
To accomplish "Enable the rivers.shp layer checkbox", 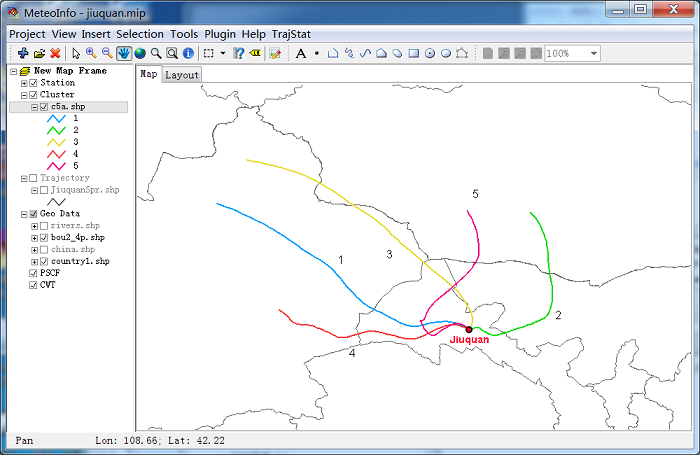I will pyautogui.click(x=44, y=226).
